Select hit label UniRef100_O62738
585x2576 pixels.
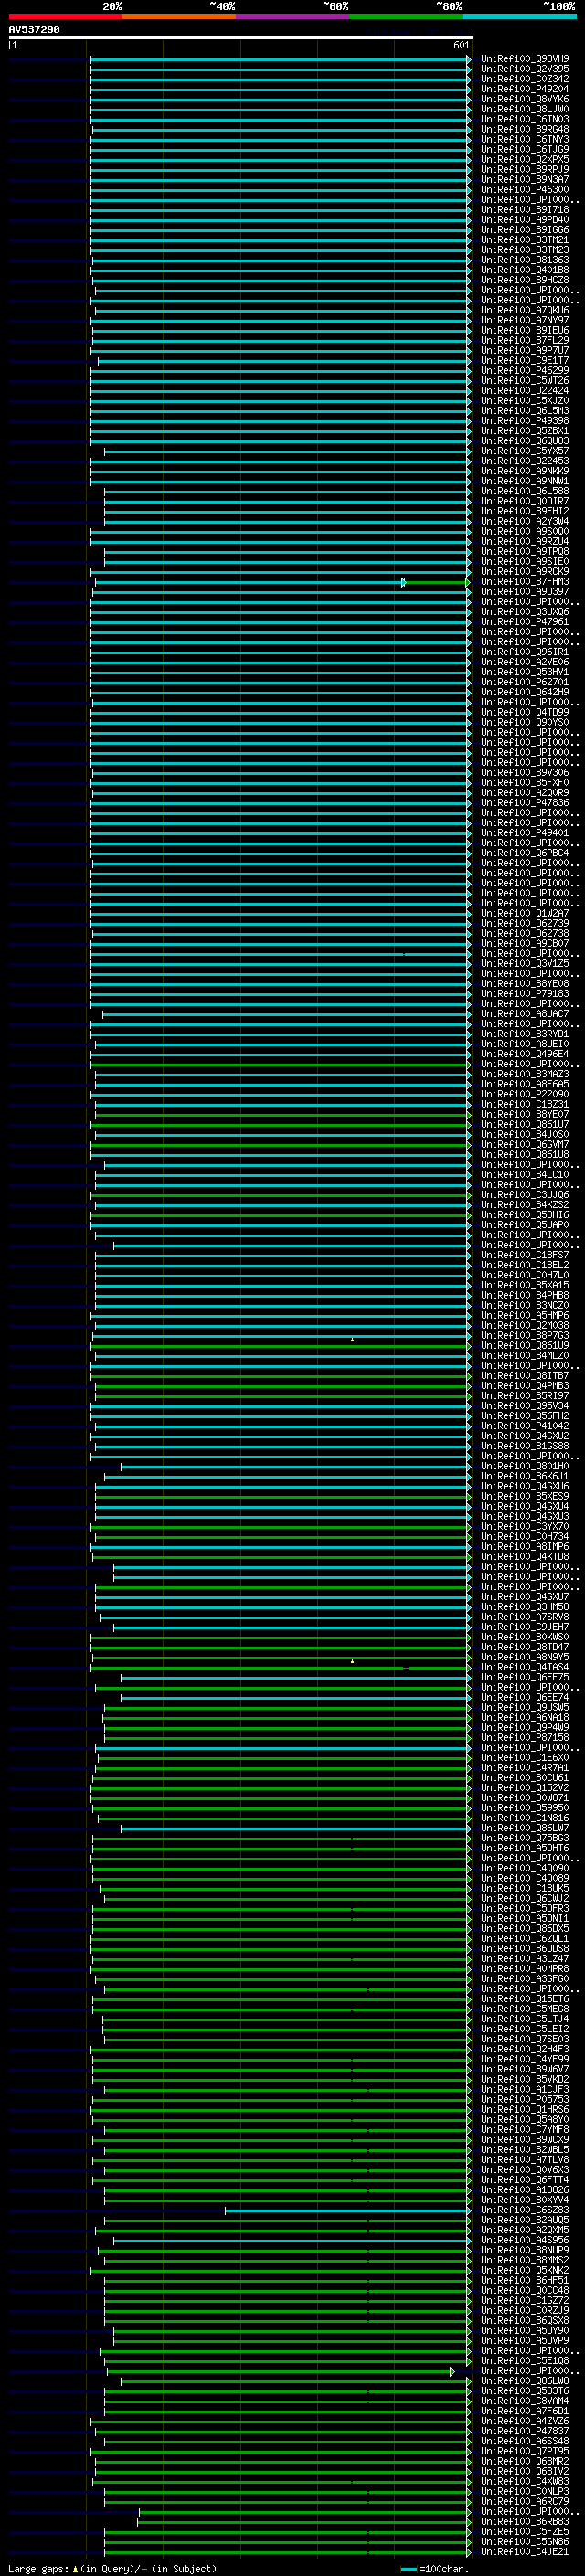pos(525,933)
